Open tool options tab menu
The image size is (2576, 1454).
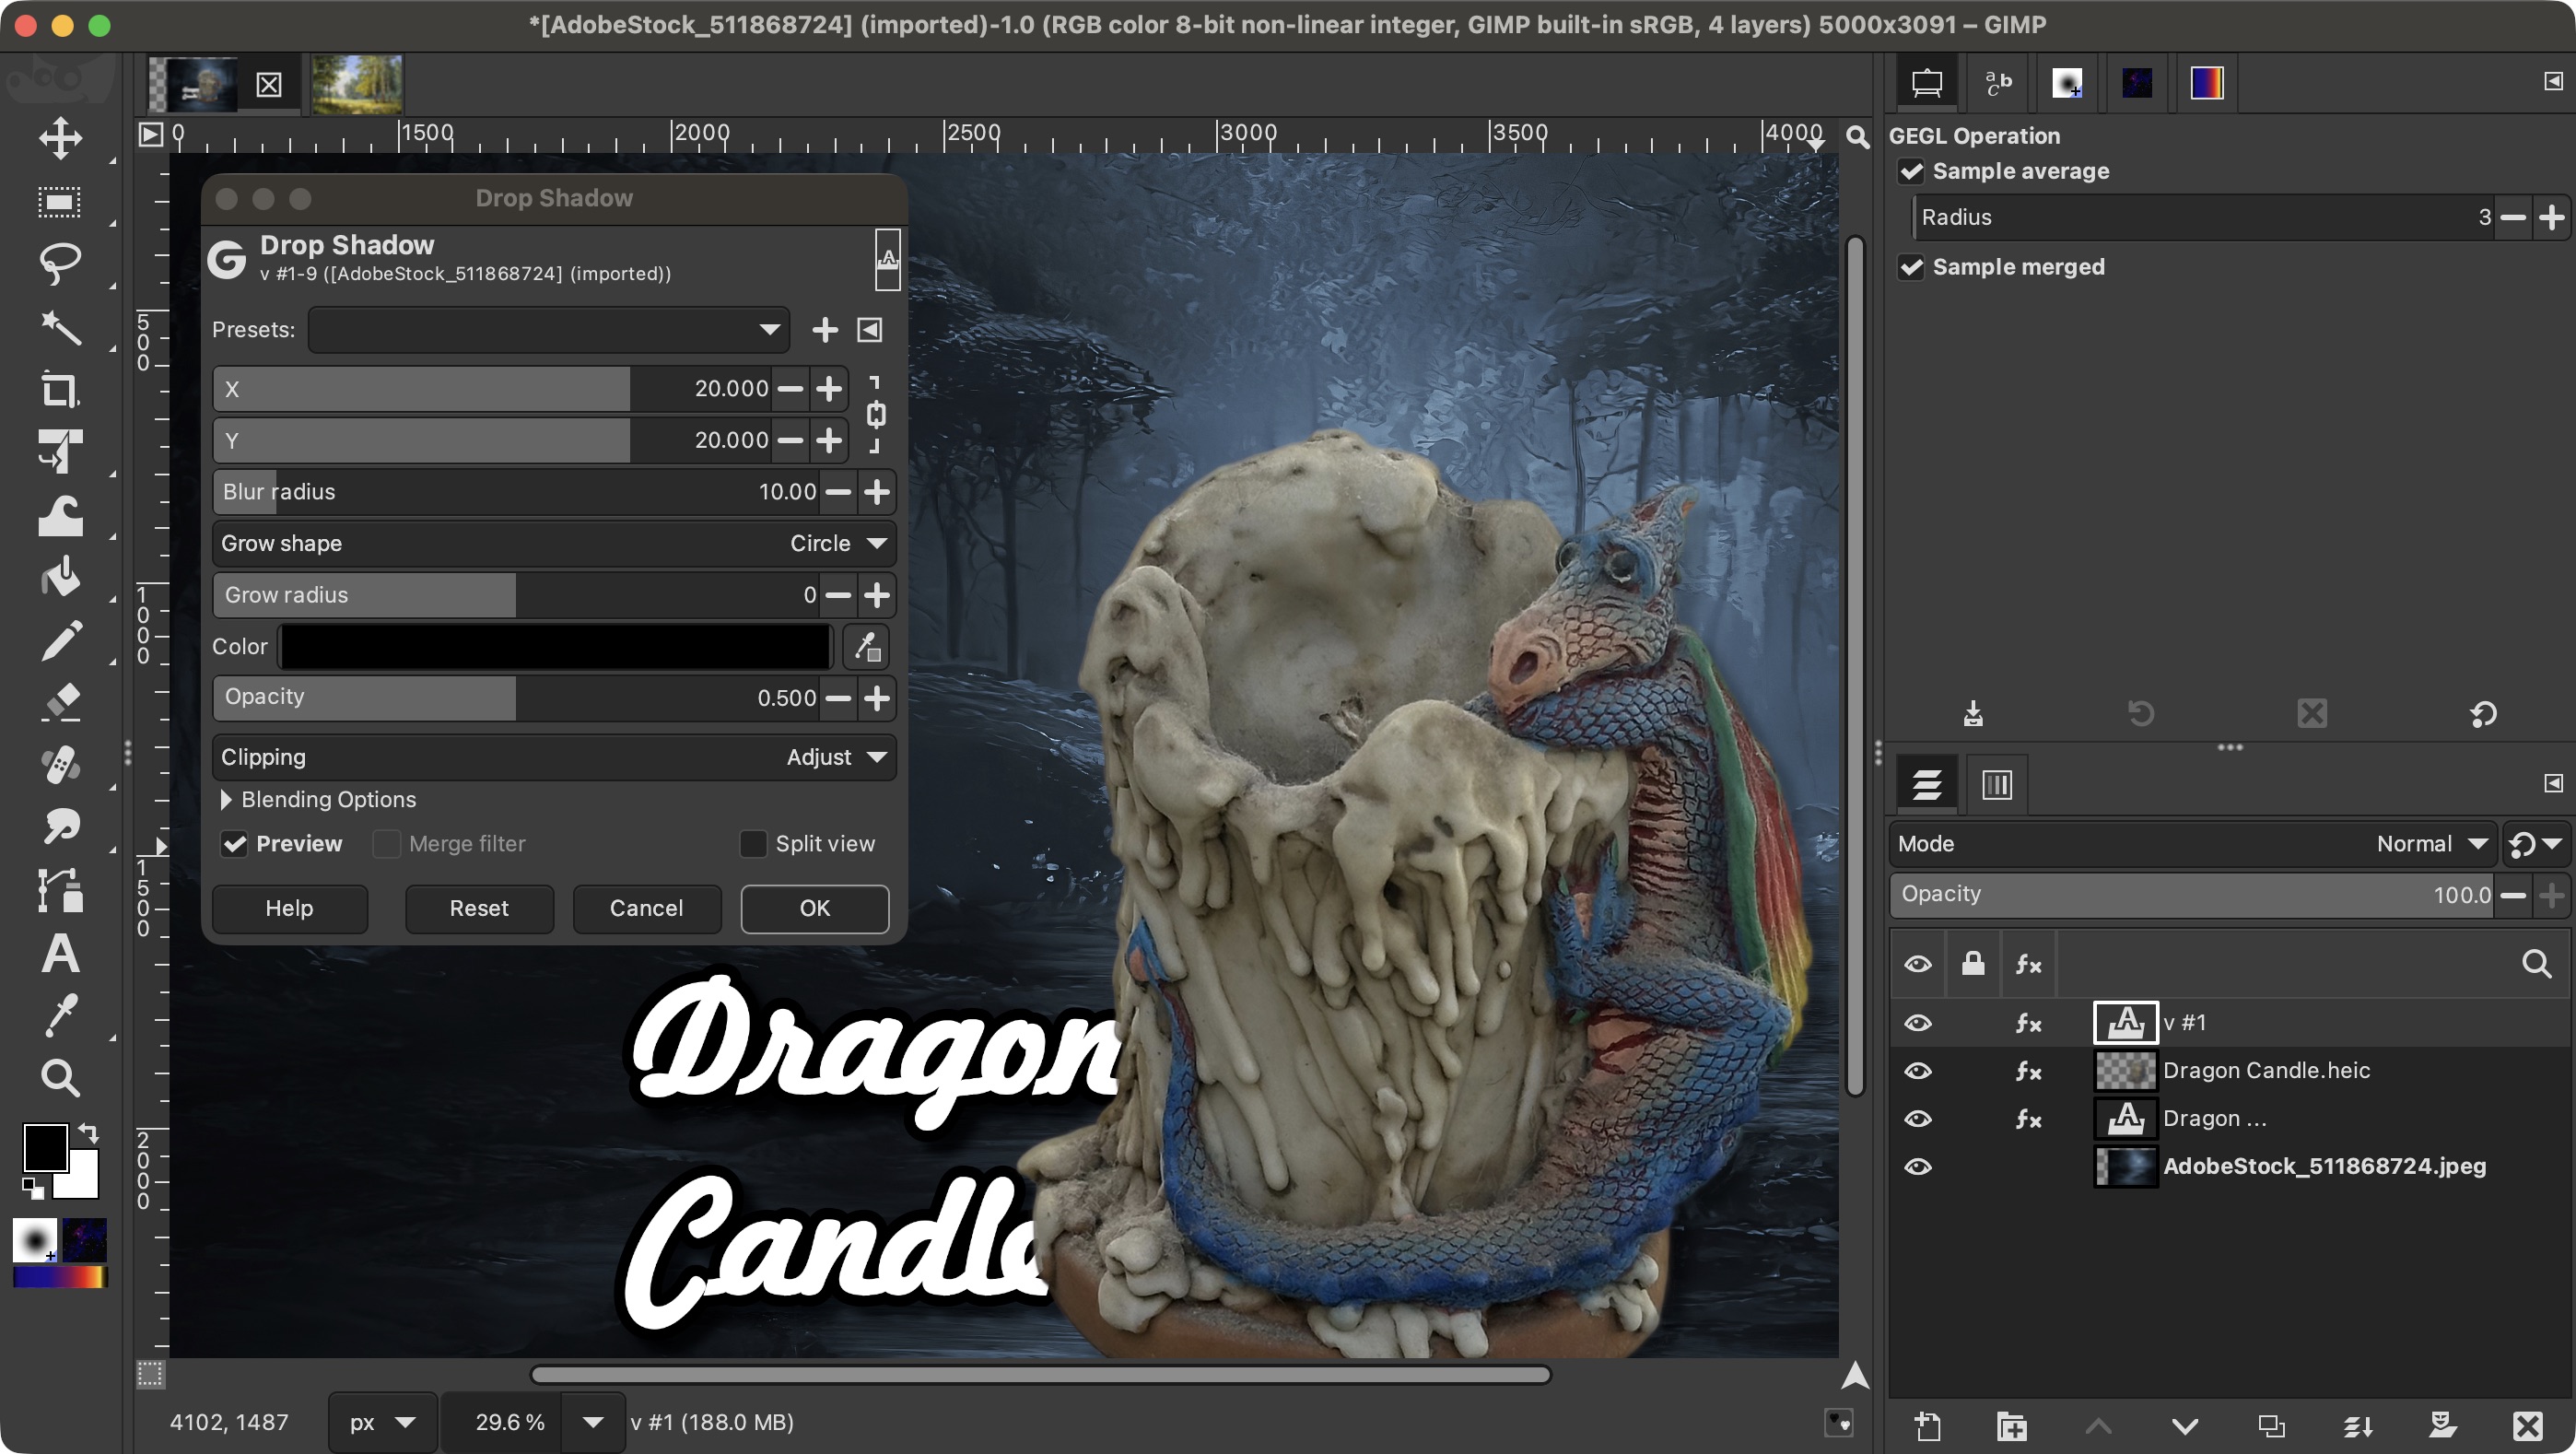click(x=2553, y=81)
